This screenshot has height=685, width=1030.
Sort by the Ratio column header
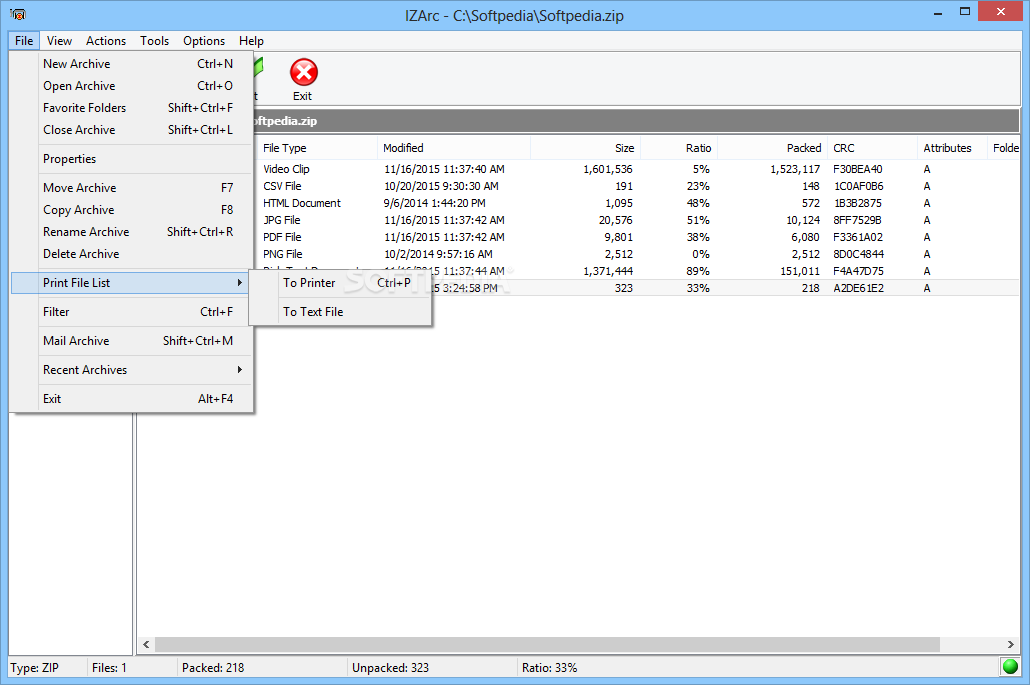tap(679, 148)
